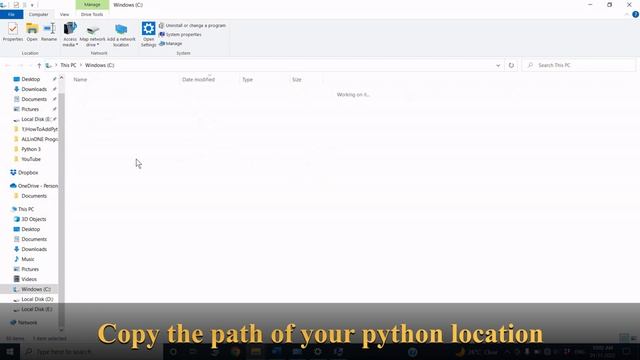Sort by the Name column header
Viewport: 640px width, 360px height.
click(x=80, y=80)
